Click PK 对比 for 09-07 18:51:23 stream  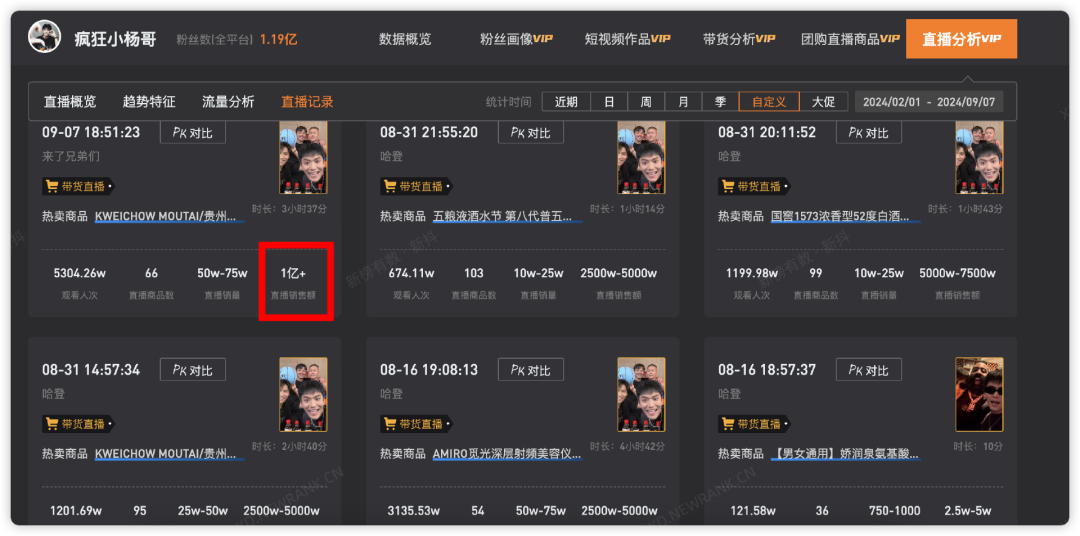193,132
